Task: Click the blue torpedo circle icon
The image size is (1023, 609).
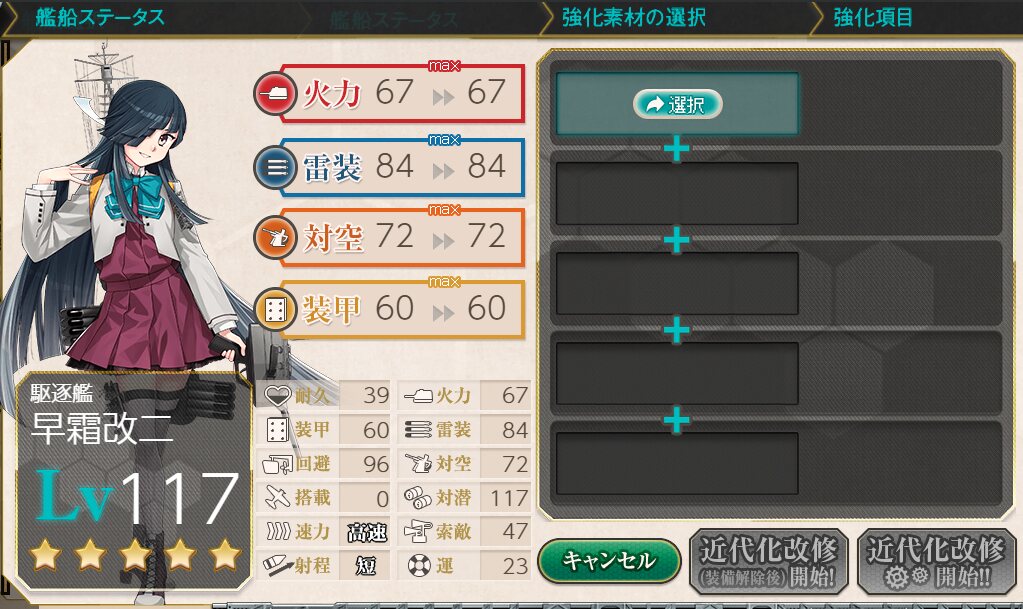Action: 274,168
